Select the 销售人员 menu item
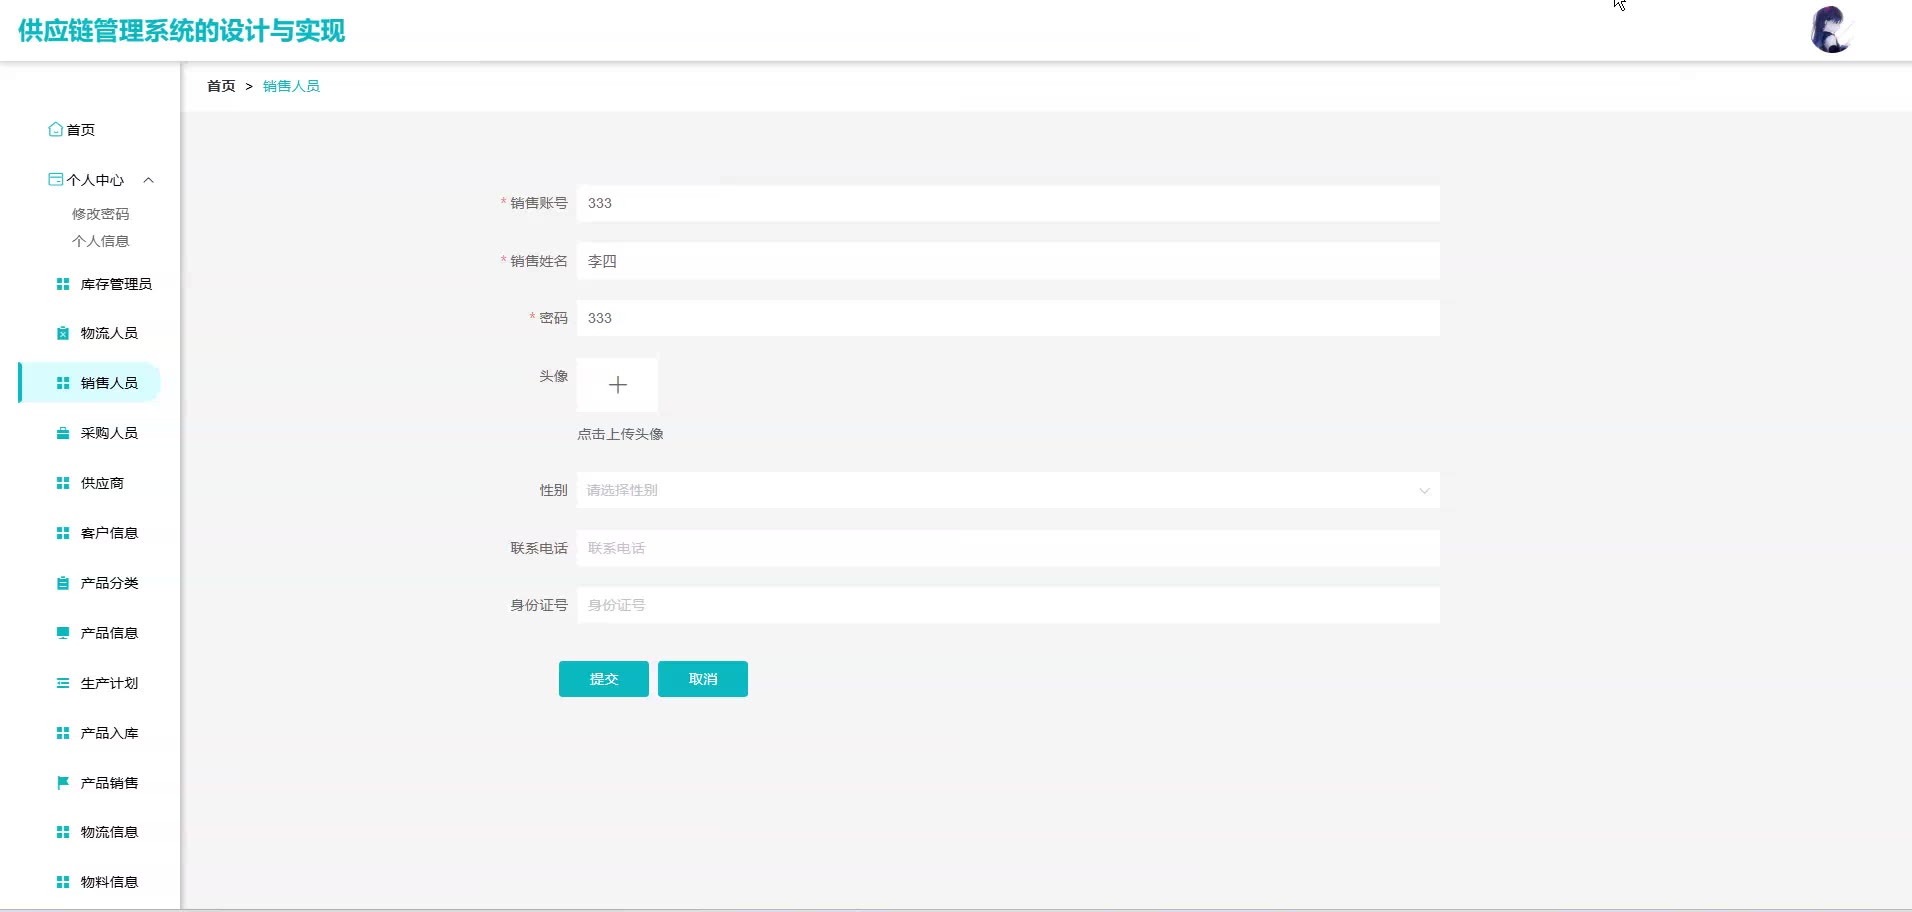This screenshot has width=1912, height=912. pyautogui.click(x=90, y=383)
